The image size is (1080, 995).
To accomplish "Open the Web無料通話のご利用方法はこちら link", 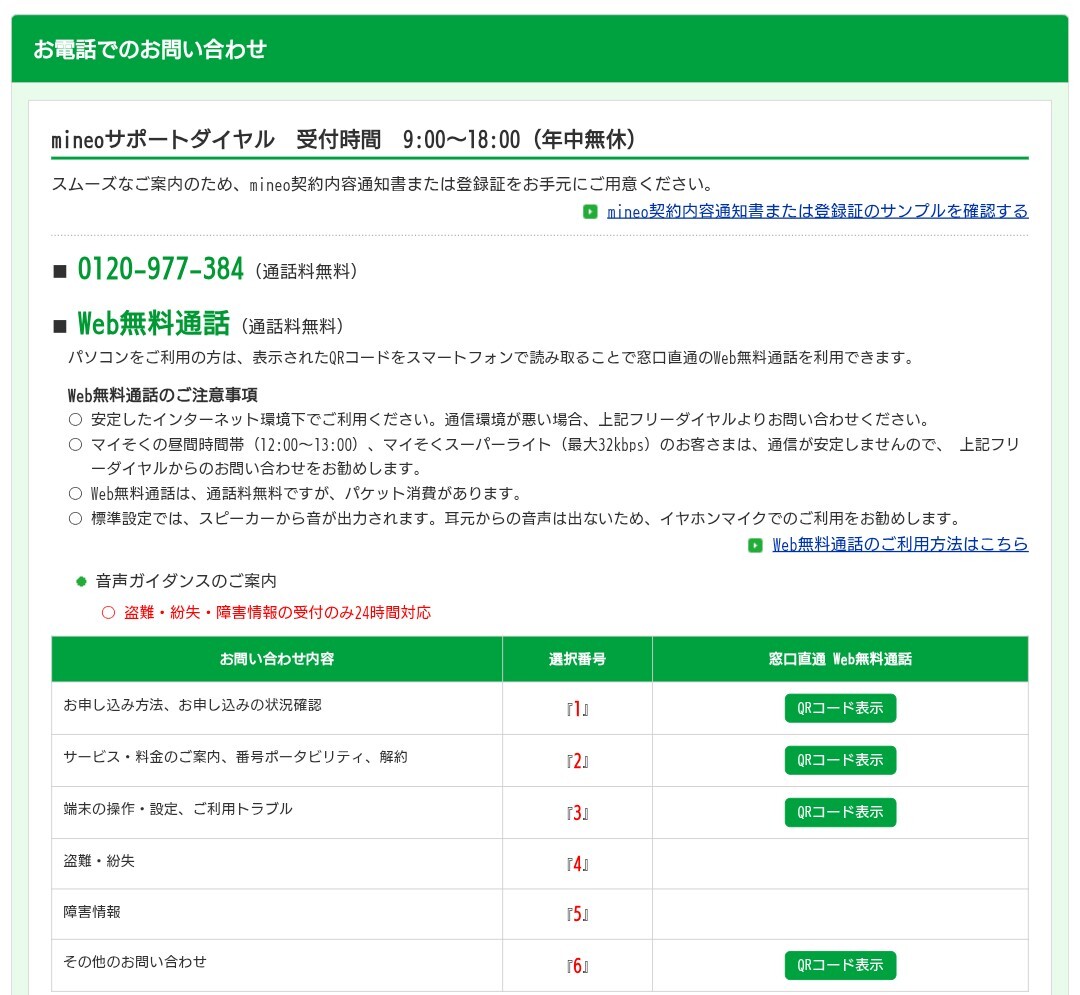I will [900, 545].
